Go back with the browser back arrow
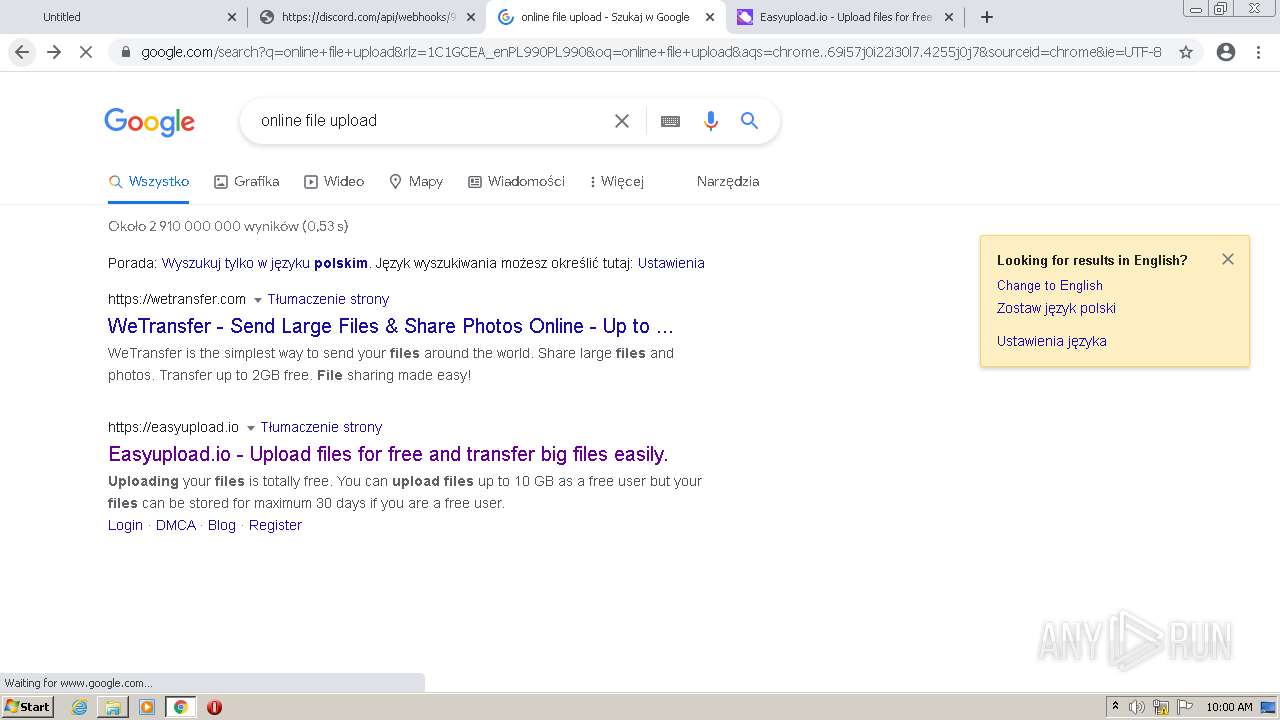1280x720 pixels. 22,52
